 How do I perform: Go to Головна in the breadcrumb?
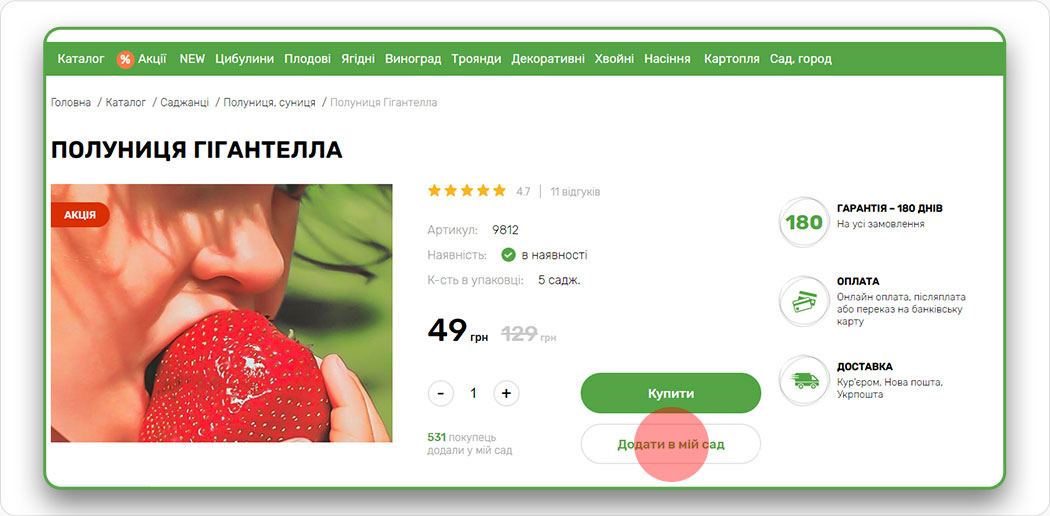[x=71, y=102]
